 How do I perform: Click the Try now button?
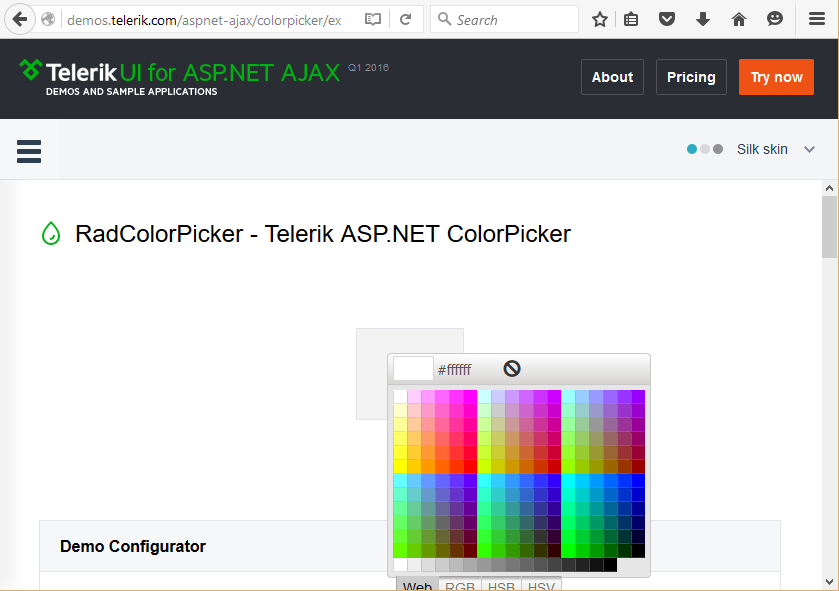(x=776, y=77)
